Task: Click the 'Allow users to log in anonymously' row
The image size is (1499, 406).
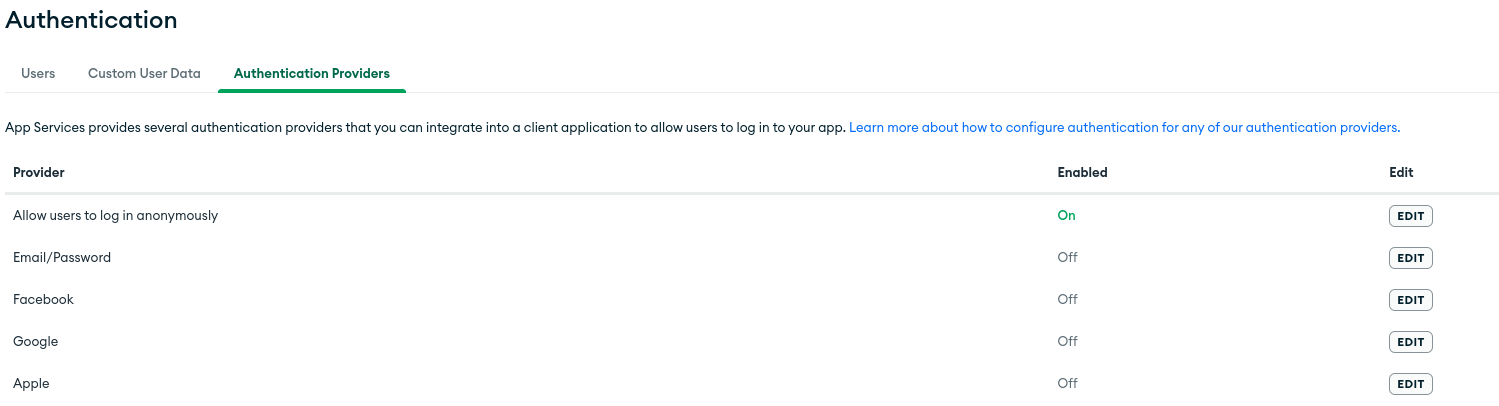Action: coord(115,215)
